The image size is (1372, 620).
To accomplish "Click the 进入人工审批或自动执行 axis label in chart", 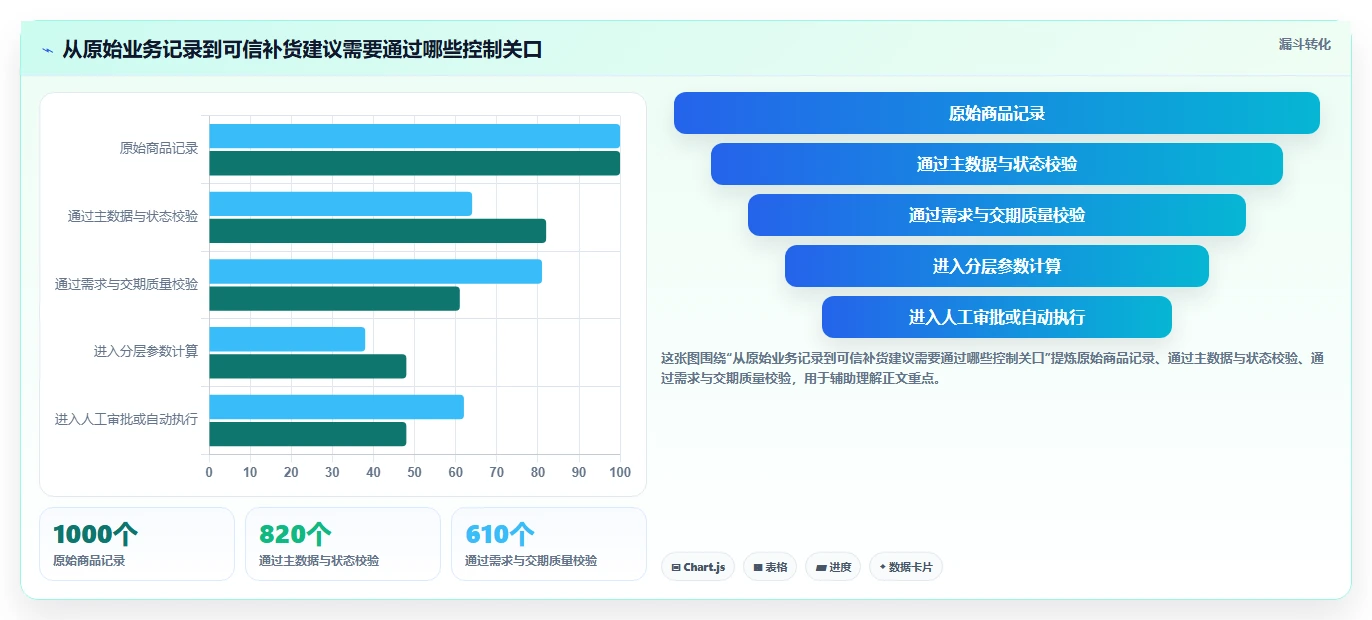I will [x=127, y=419].
